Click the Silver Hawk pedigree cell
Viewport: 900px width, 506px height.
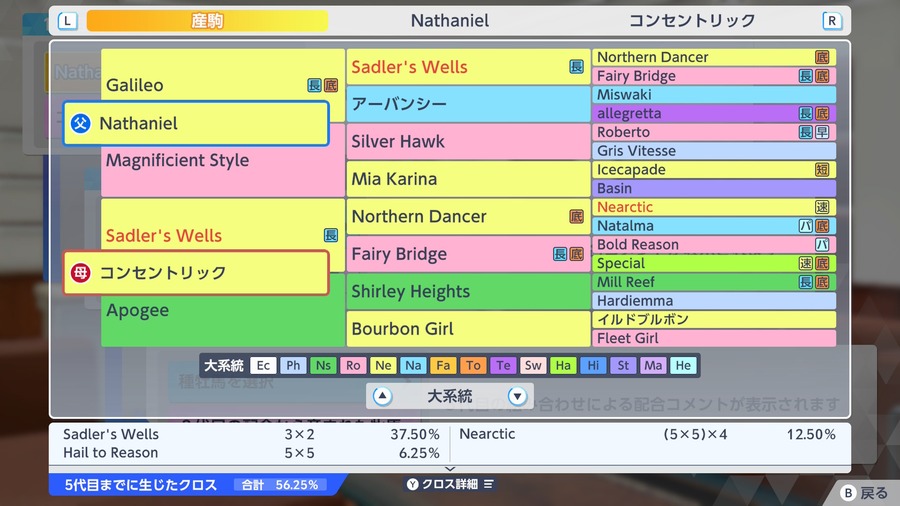click(x=468, y=141)
